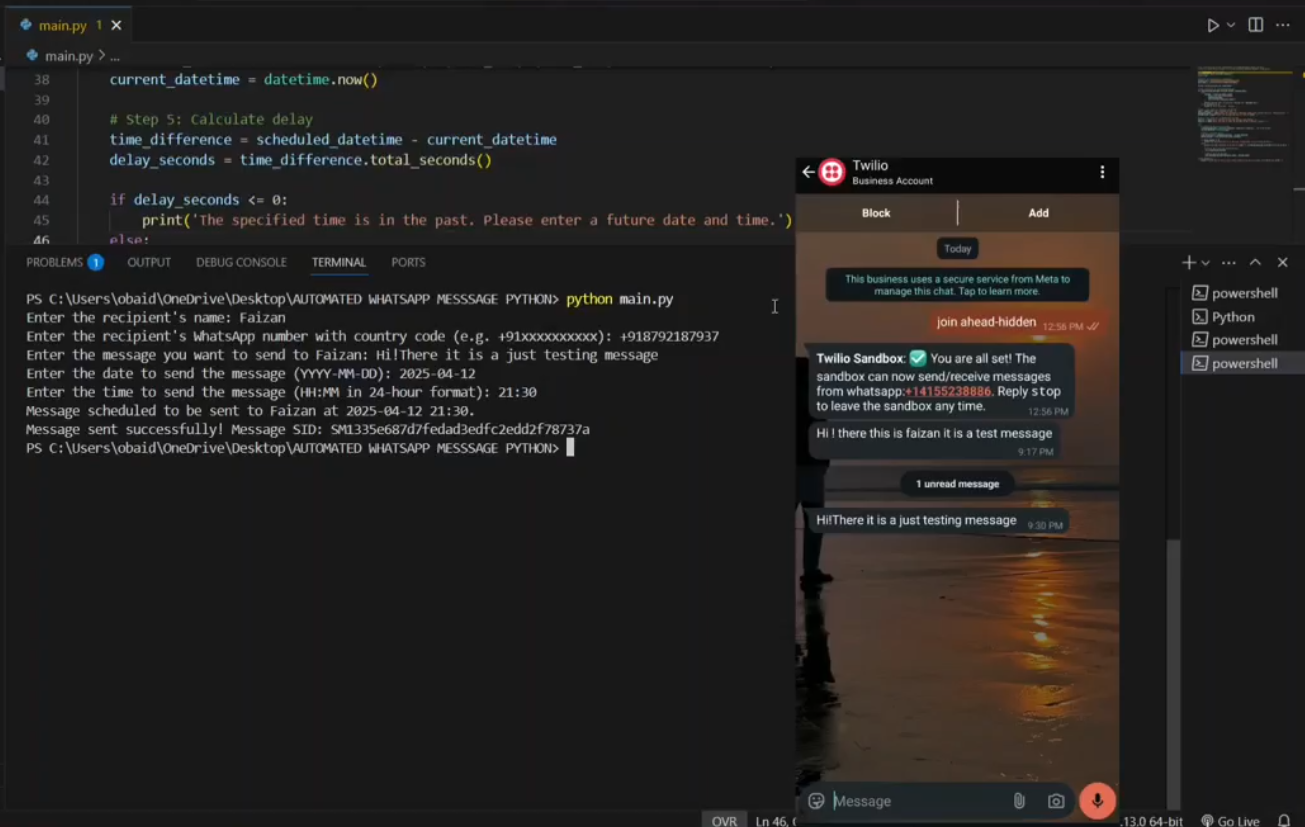Close the terminal panel with the X
Screen dimensions: 1305x827
tap(1283, 262)
